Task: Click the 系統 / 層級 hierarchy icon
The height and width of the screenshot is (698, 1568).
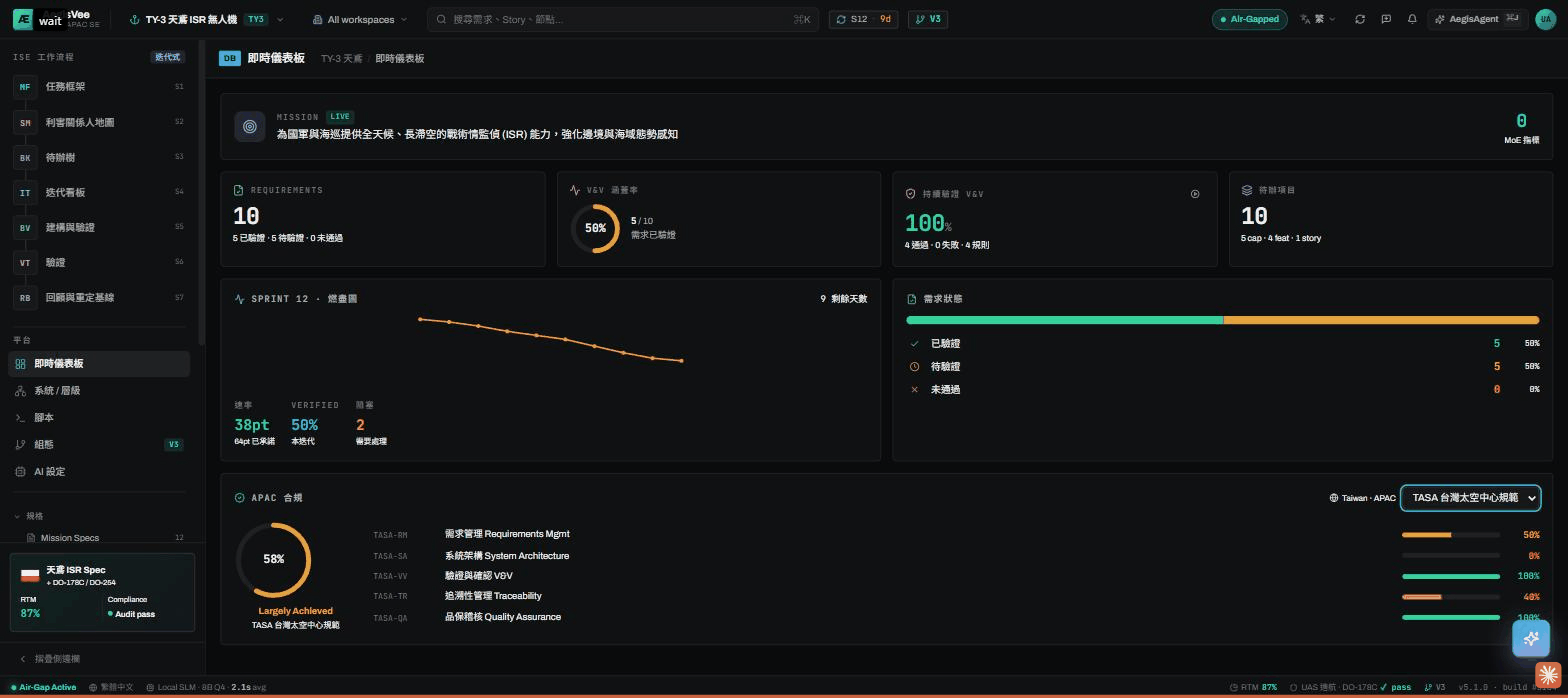Action: click(x=20, y=391)
